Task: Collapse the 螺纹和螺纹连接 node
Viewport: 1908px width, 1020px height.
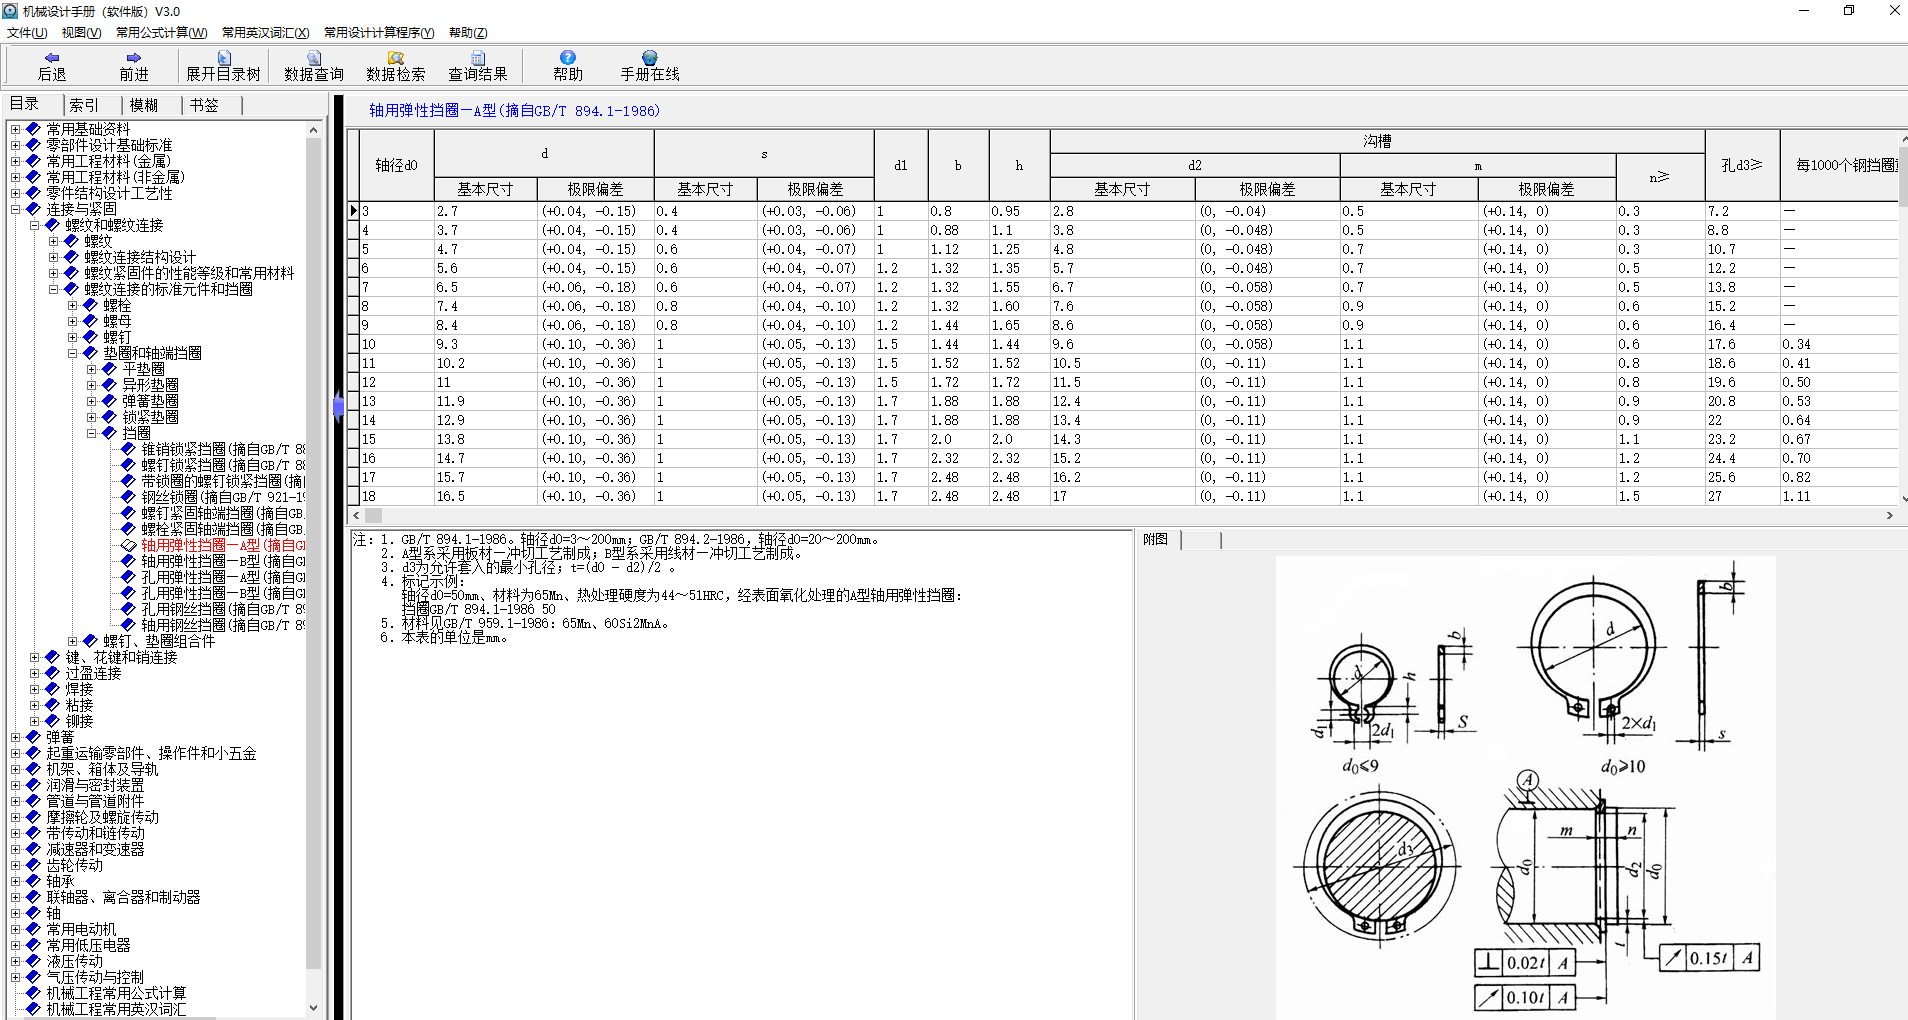Action: pos(34,225)
